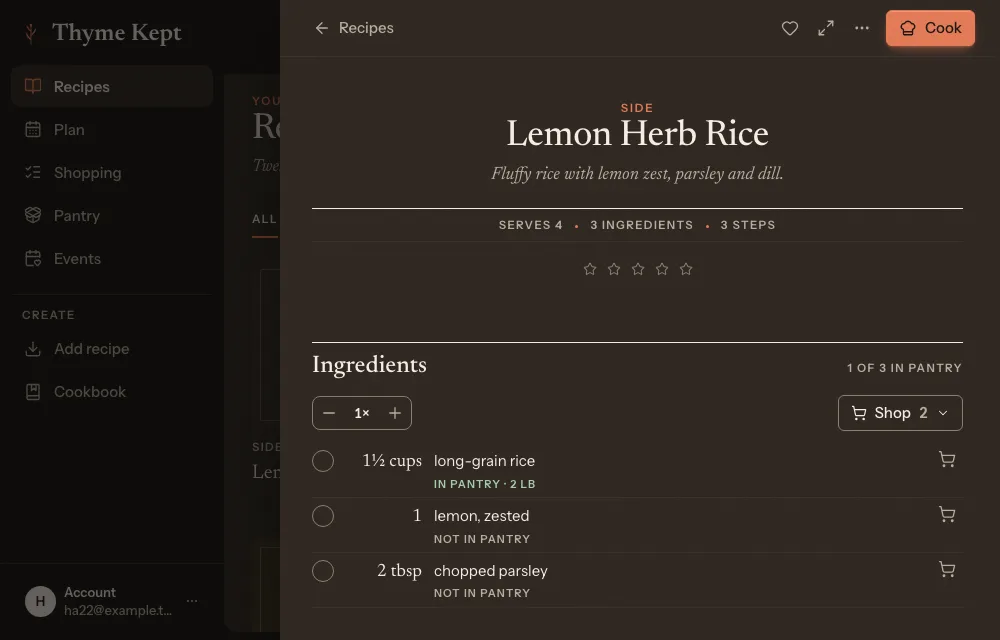Click the "3 STEPS" label
The height and width of the screenshot is (640, 1000).
748,225
